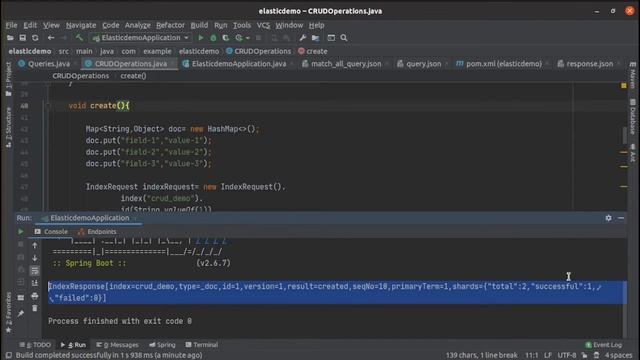Image resolution: width=640 pixels, height=360 pixels.
Task: Pin the Run tab with pin icon
Action: (x=20, y=313)
